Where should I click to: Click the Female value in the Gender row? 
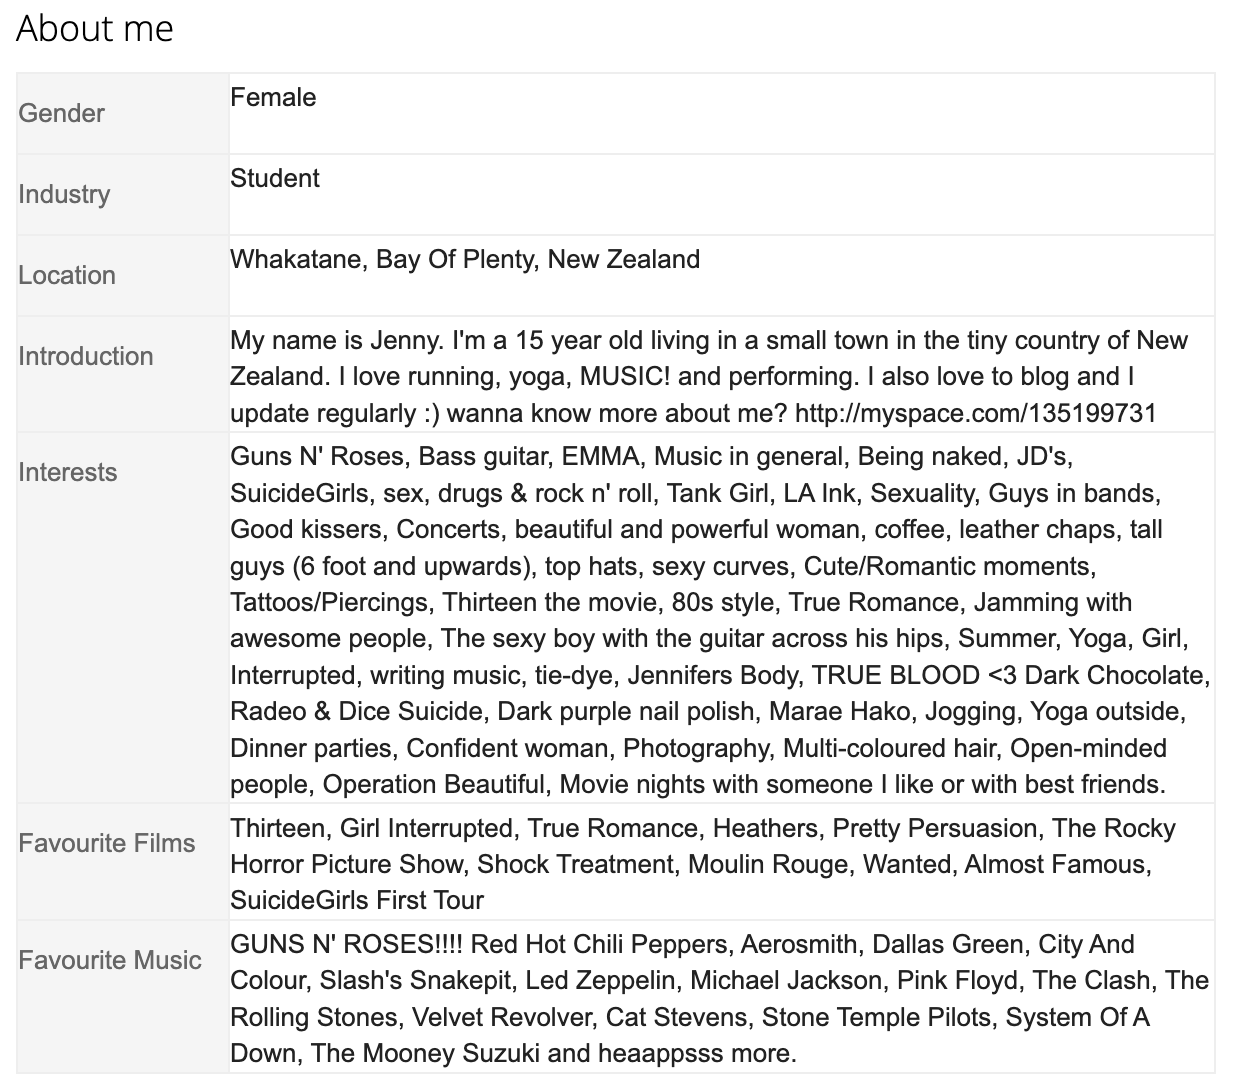(x=273, y=97)
